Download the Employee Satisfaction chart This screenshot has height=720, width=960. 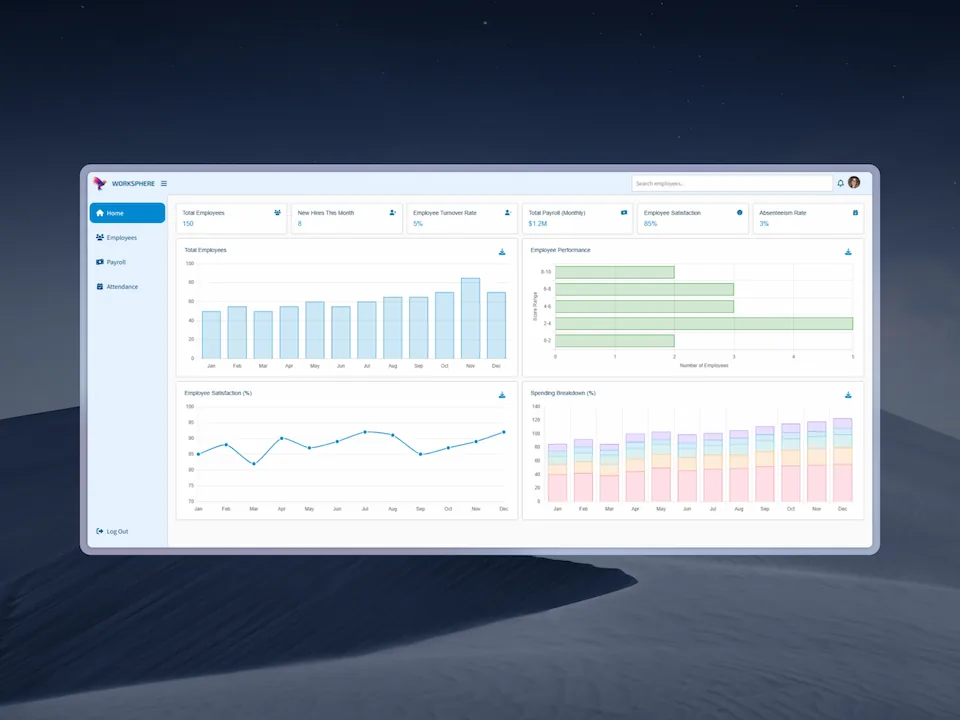502,394
